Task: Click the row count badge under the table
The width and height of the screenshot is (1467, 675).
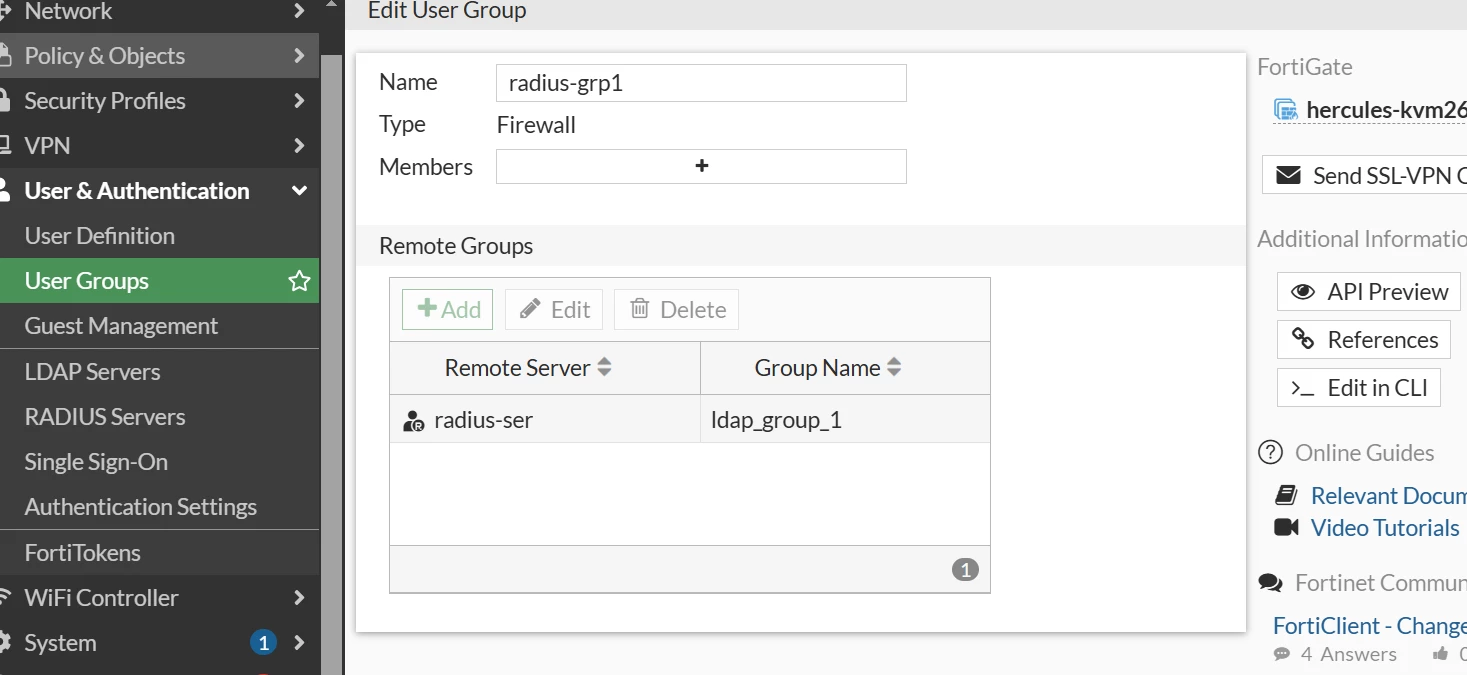Action: [x=965, y=570]
